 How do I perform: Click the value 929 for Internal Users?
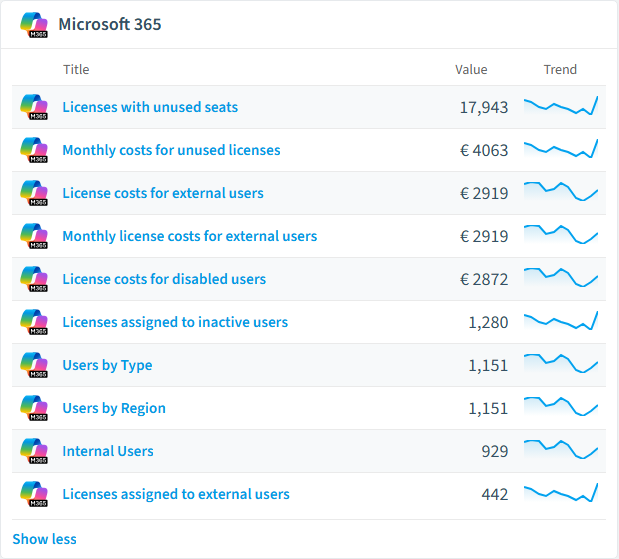[495, 452]
